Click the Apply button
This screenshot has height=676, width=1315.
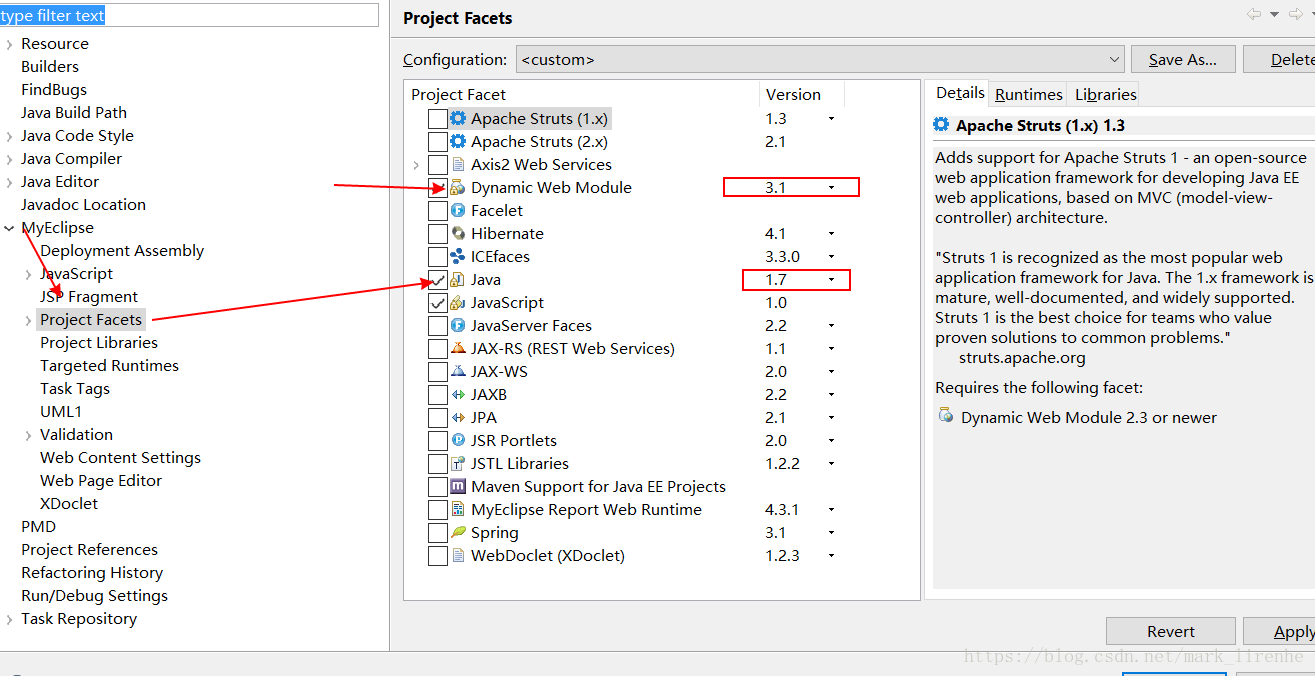pyautogui.click(x=1279, y=631)
